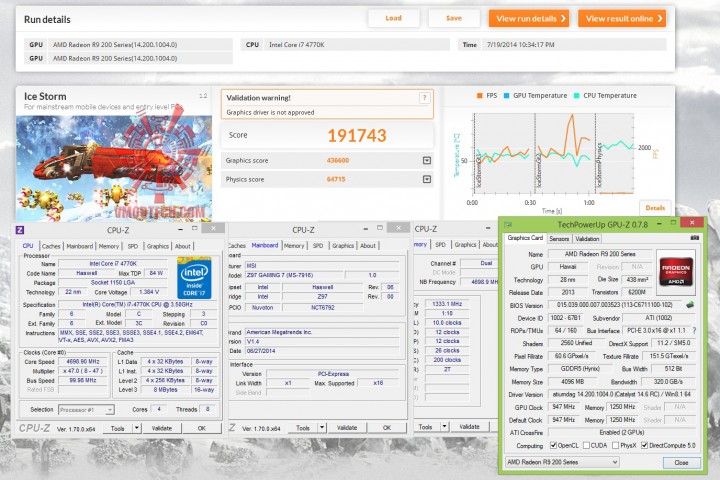Viewport: 720px width, 480px height.
Task: Expand the Graphics score details arrow
Action: coord(427,160)
